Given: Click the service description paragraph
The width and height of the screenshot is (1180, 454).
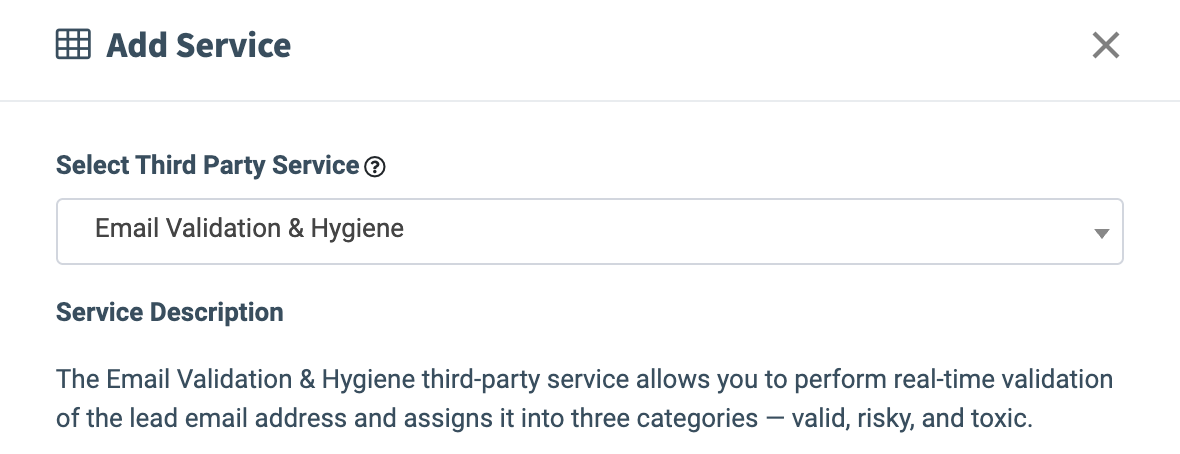Looking at the screenshot, I should pyautogui.click(x=584, y=399).
